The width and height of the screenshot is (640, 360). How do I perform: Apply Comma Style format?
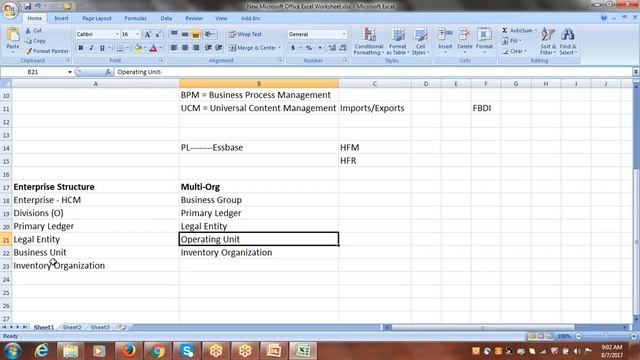click(x=320, y=48)
